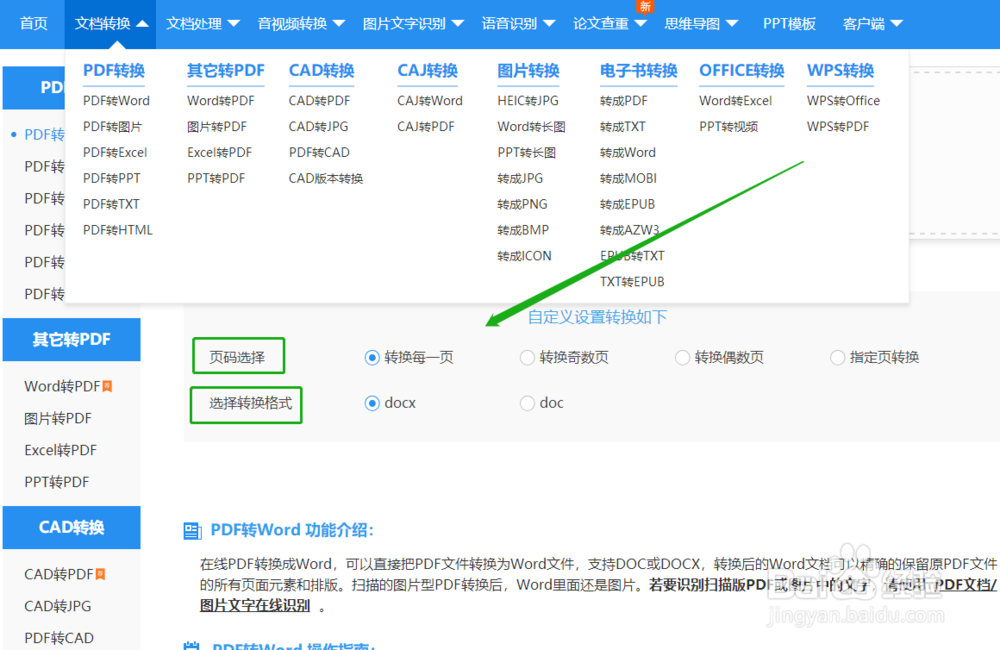Expand the 文档处理 dropdown menu
Image resolution: width=1000 pixels, height=650 pixels.
[196, 23]
